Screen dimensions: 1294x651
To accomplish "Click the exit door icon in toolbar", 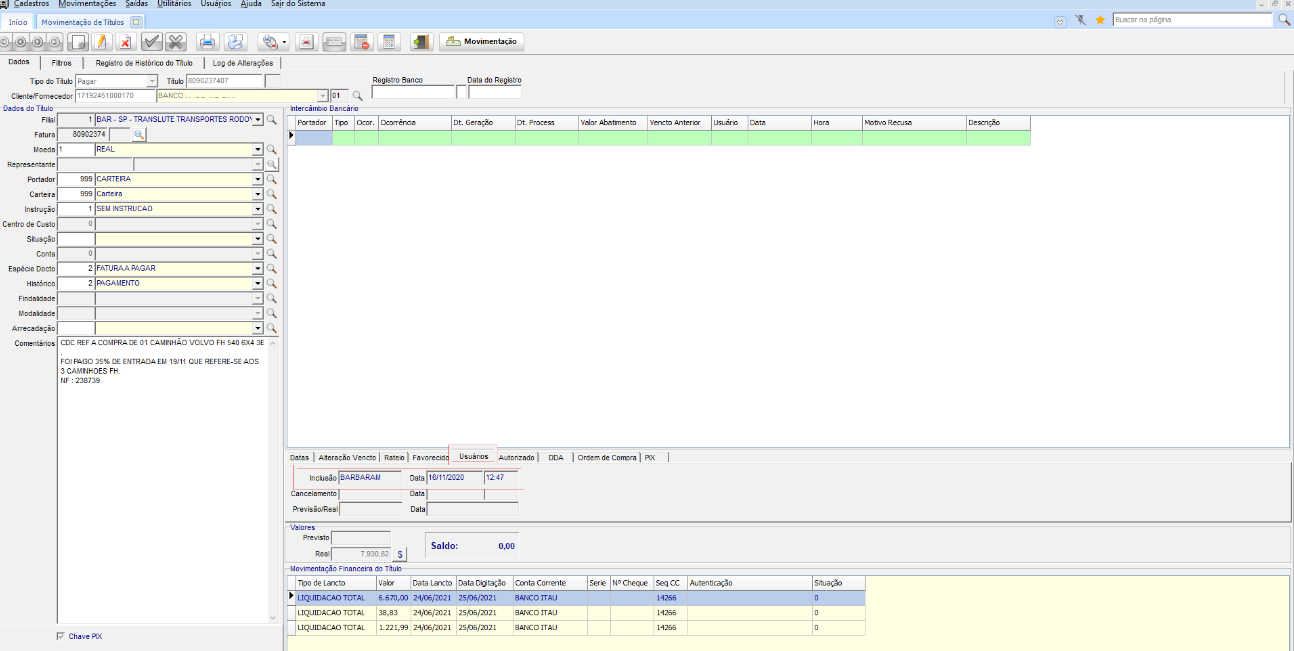I will (x=420, y=42).
